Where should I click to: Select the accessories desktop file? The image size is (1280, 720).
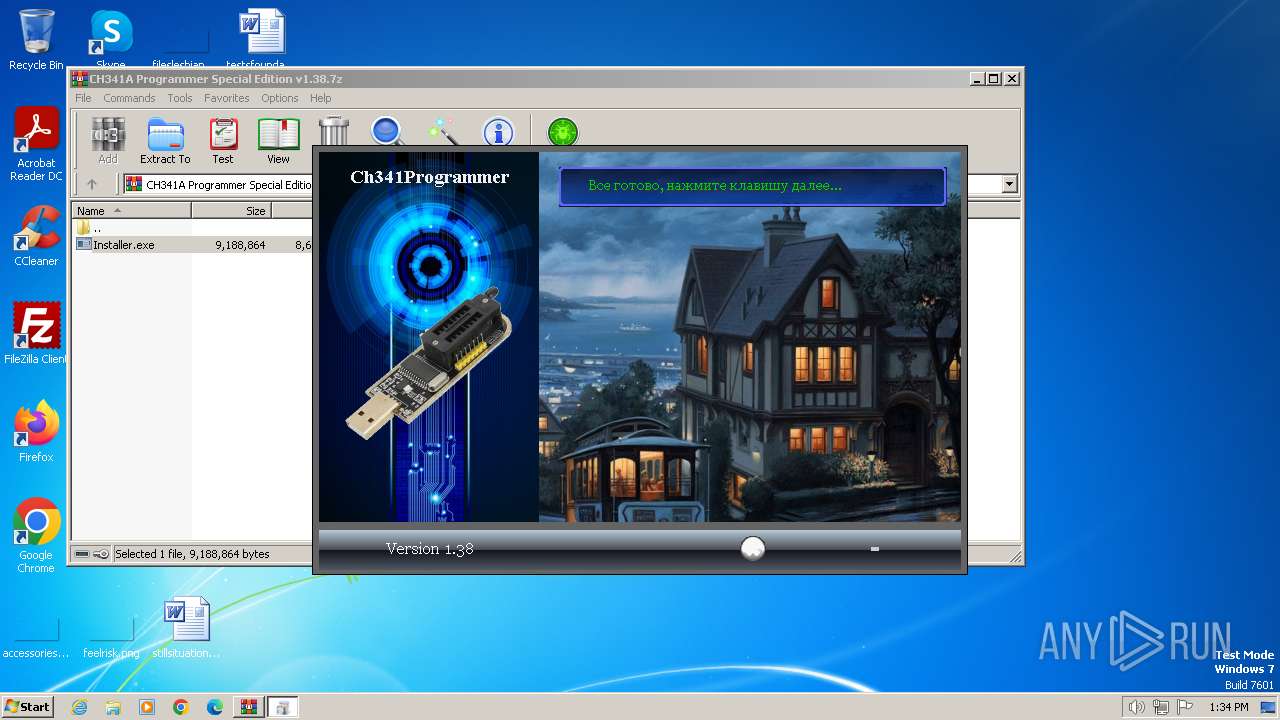click(36, 639)
